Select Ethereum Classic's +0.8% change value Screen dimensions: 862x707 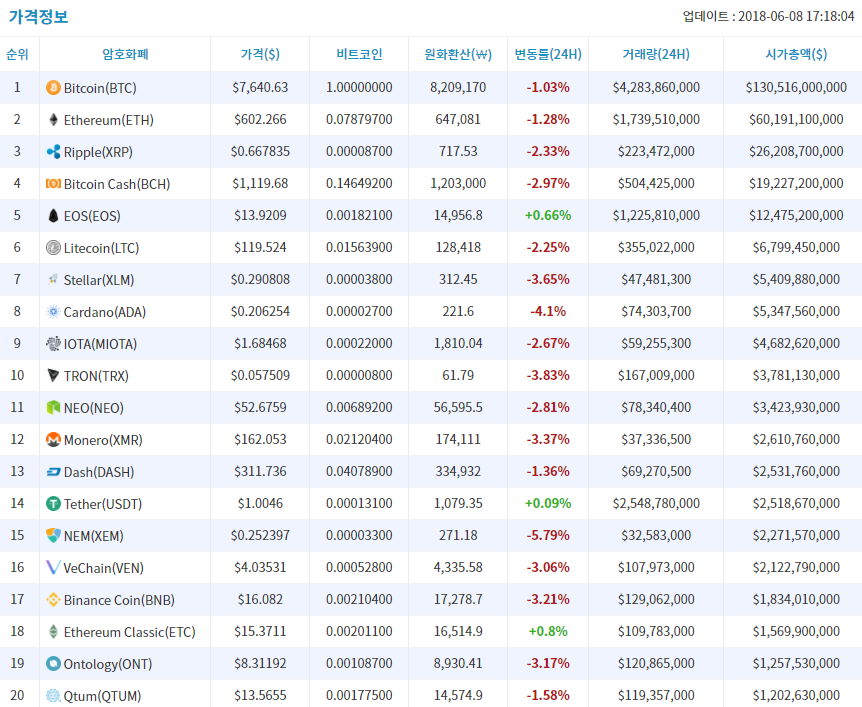click(x=548, y=631)
